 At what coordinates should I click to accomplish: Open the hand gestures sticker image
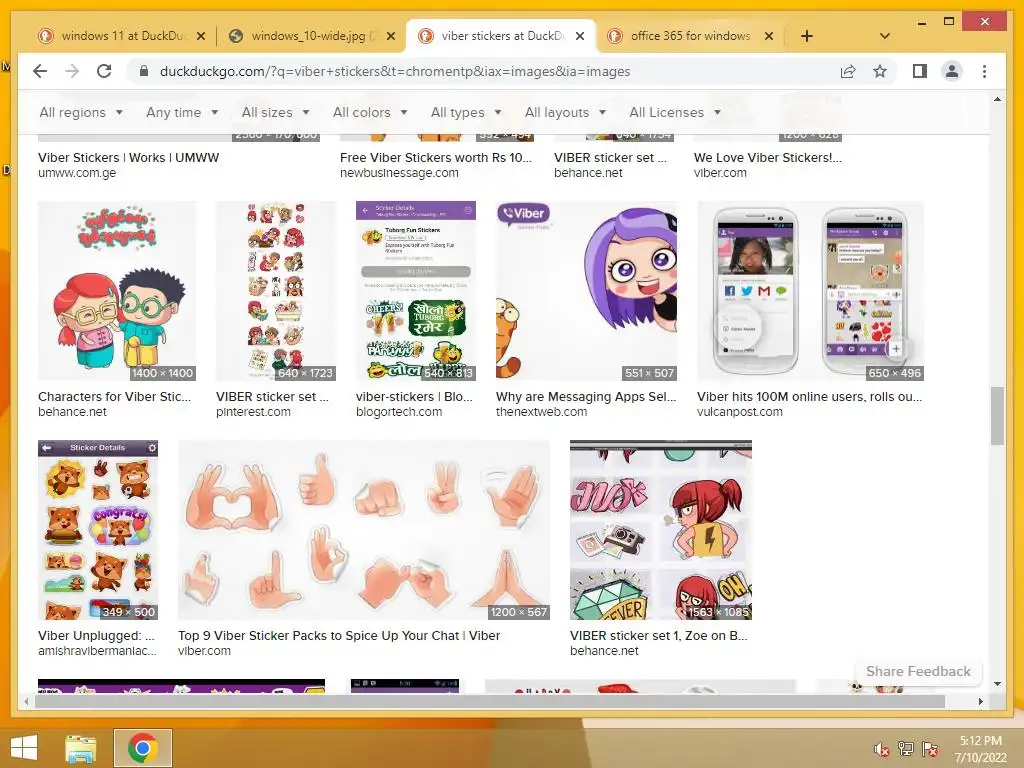(x=364, y=530)
